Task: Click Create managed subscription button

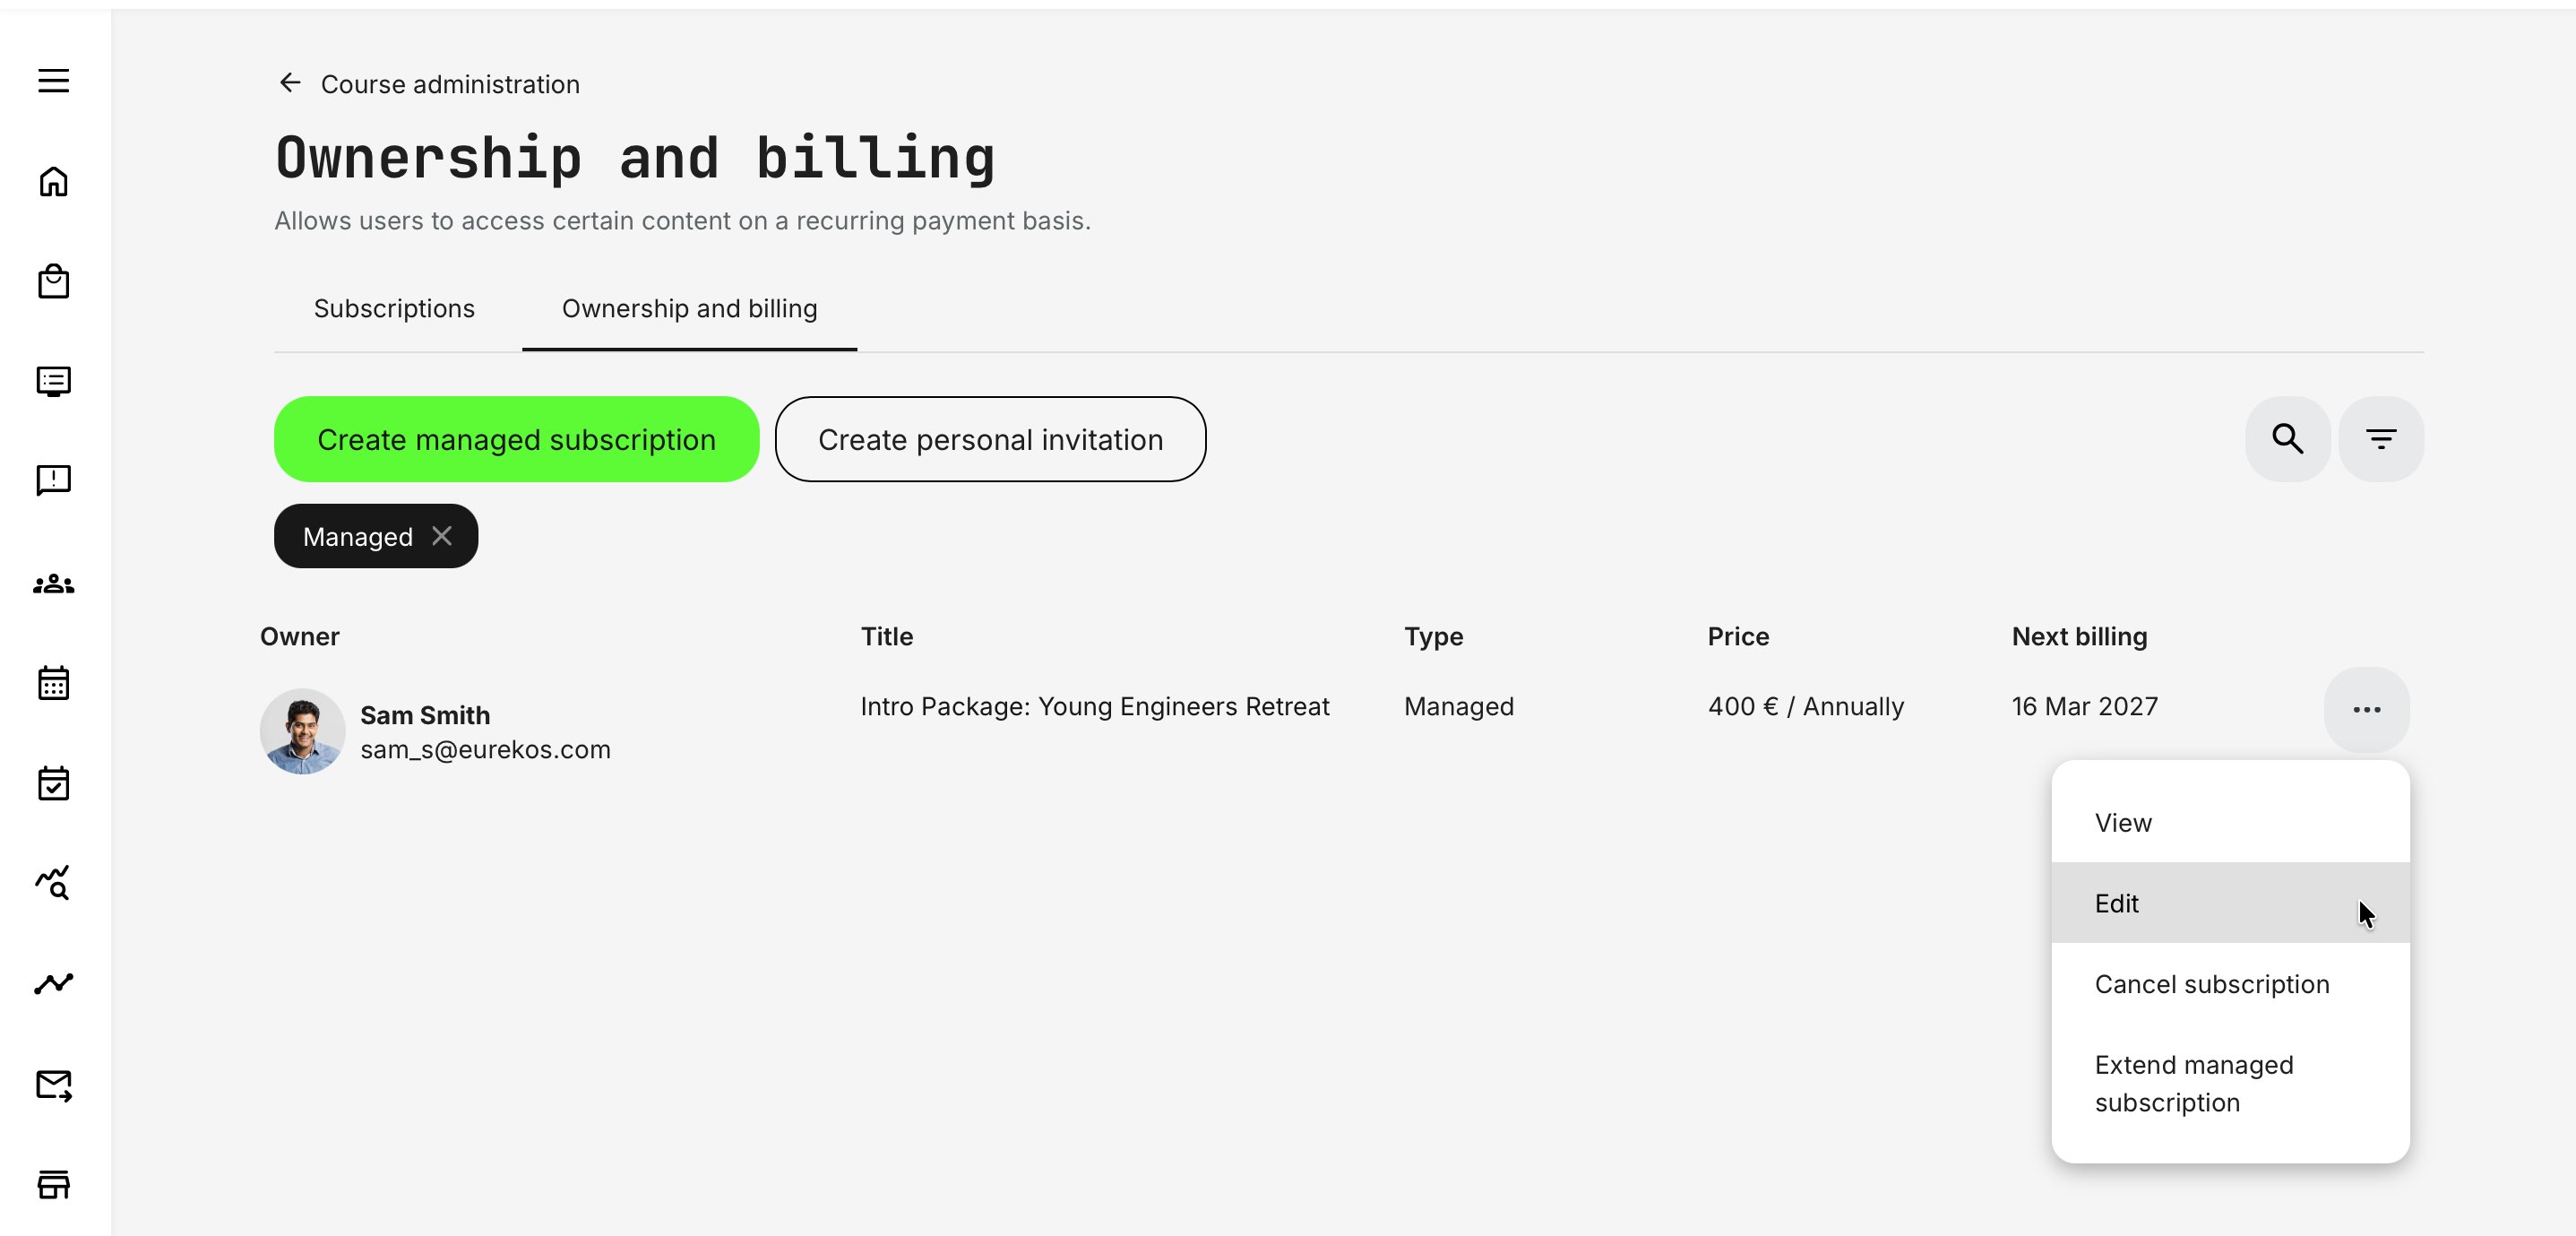Action: click(x=516, y=439)
